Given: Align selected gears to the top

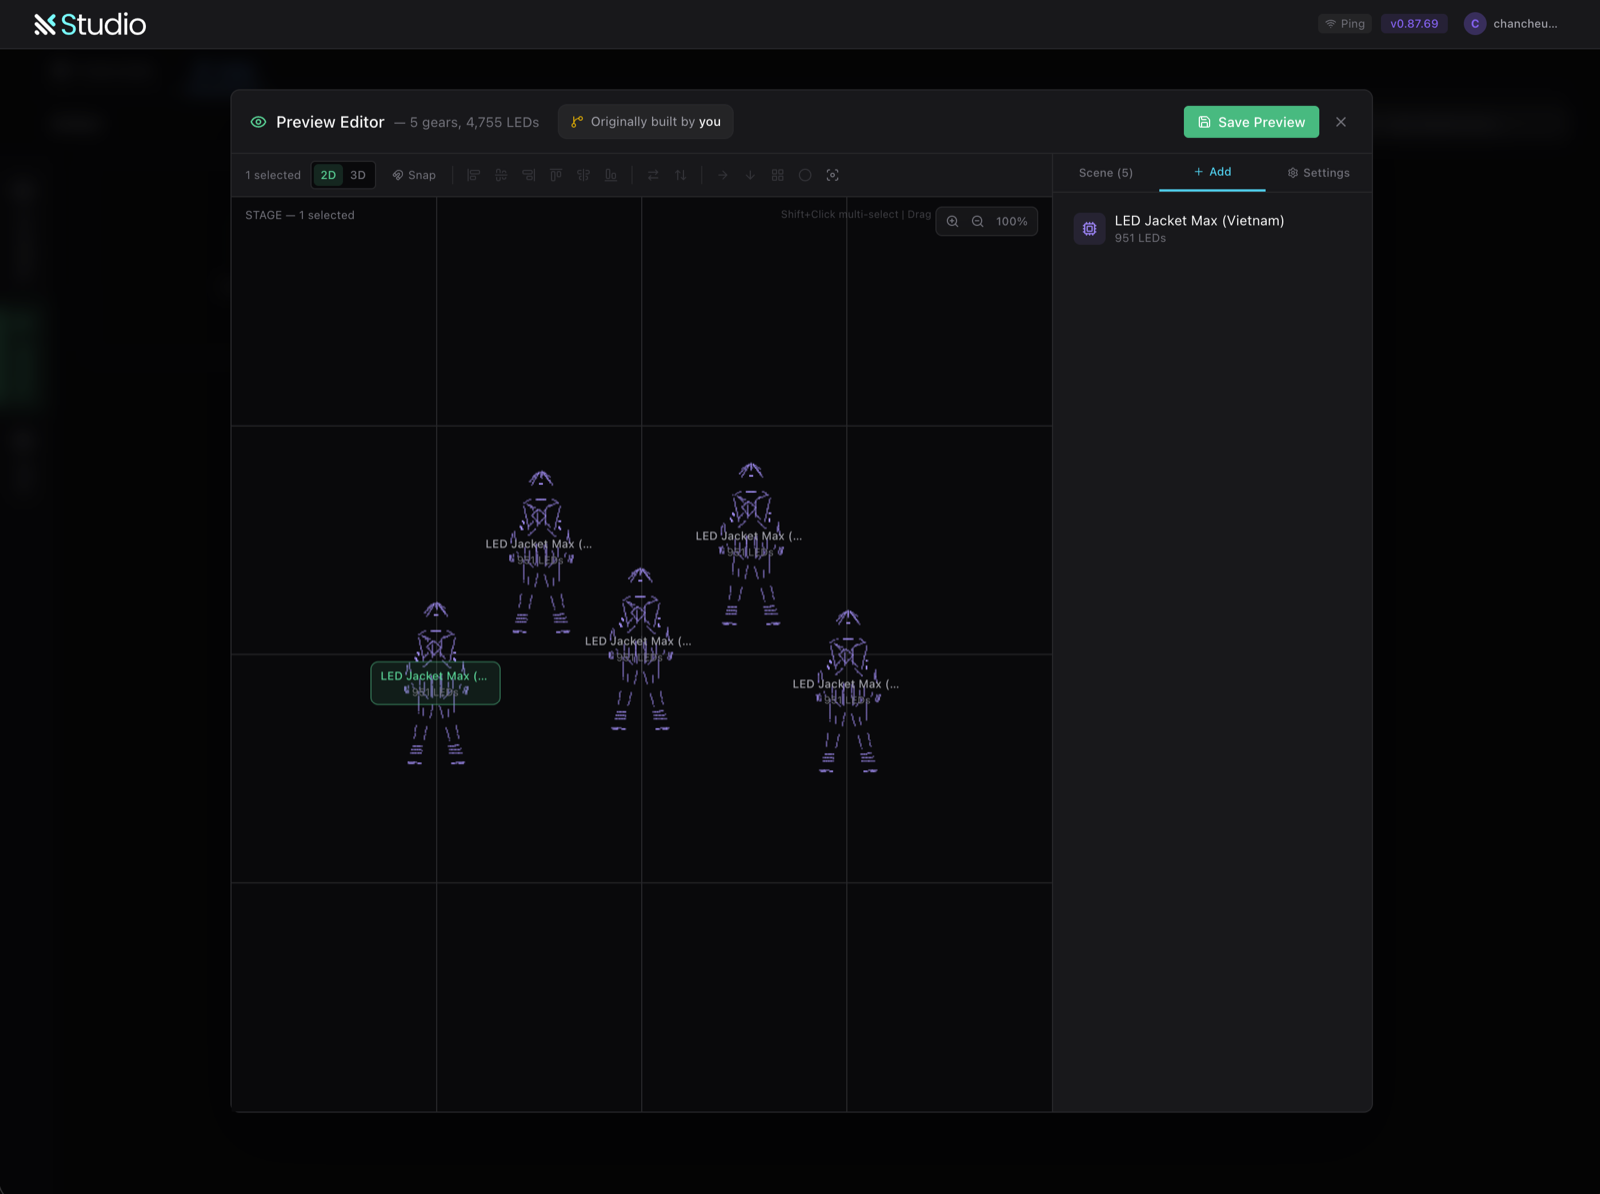Looking at the screenshot, I should [556, 175].
